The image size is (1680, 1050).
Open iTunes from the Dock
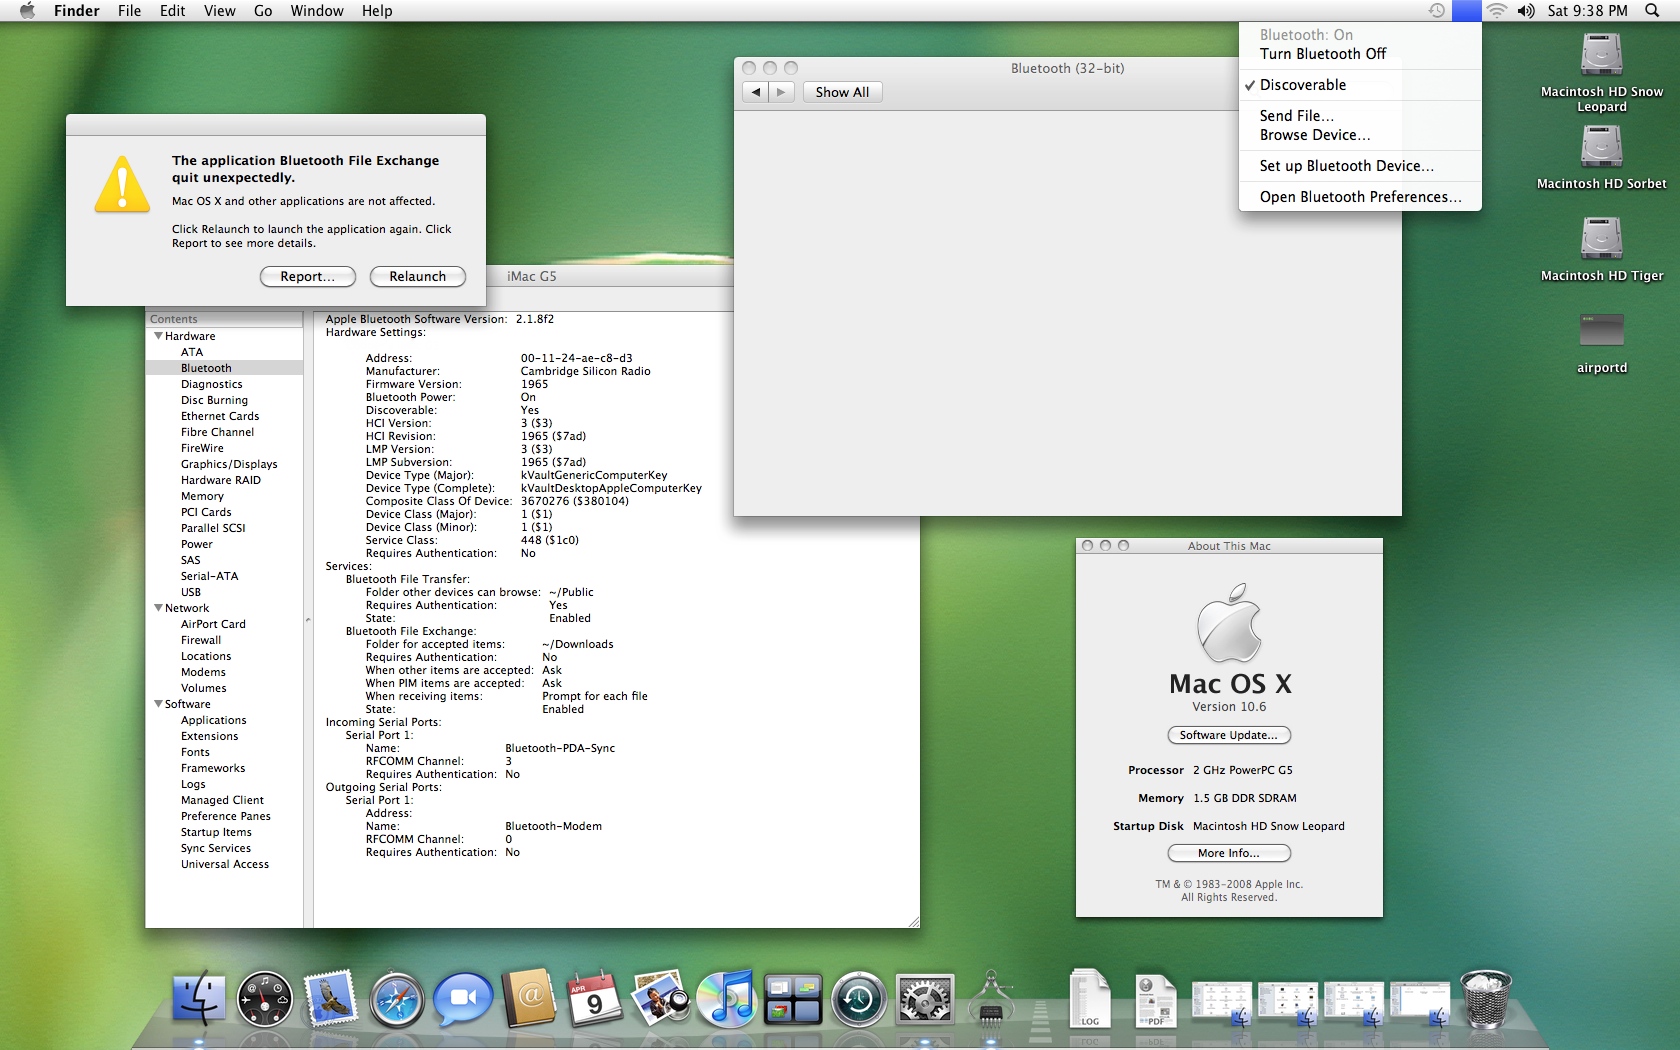coord(727,999)
